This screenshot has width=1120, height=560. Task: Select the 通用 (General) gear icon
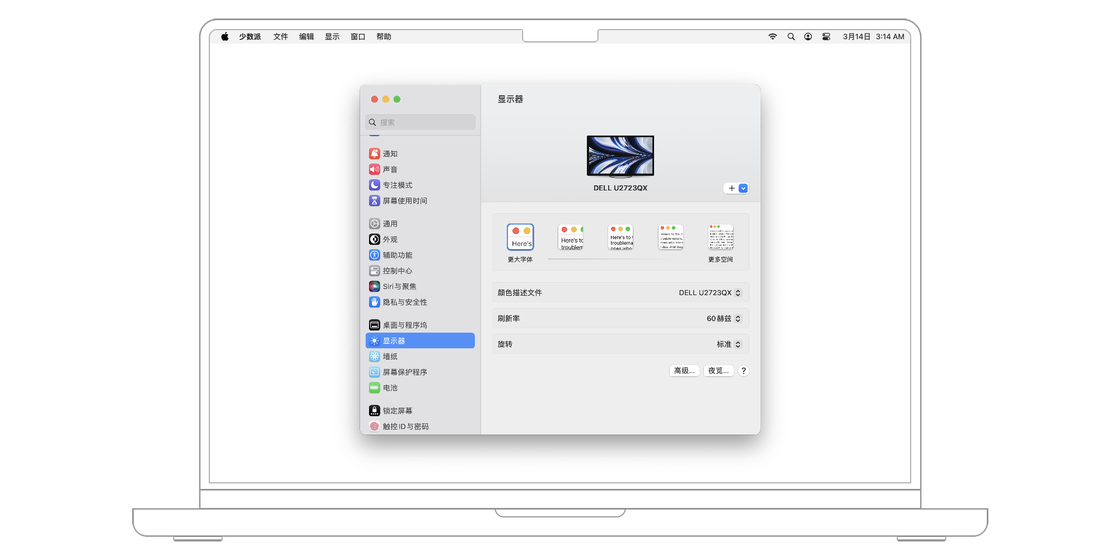pyautogui.click(x=374, y=224)
